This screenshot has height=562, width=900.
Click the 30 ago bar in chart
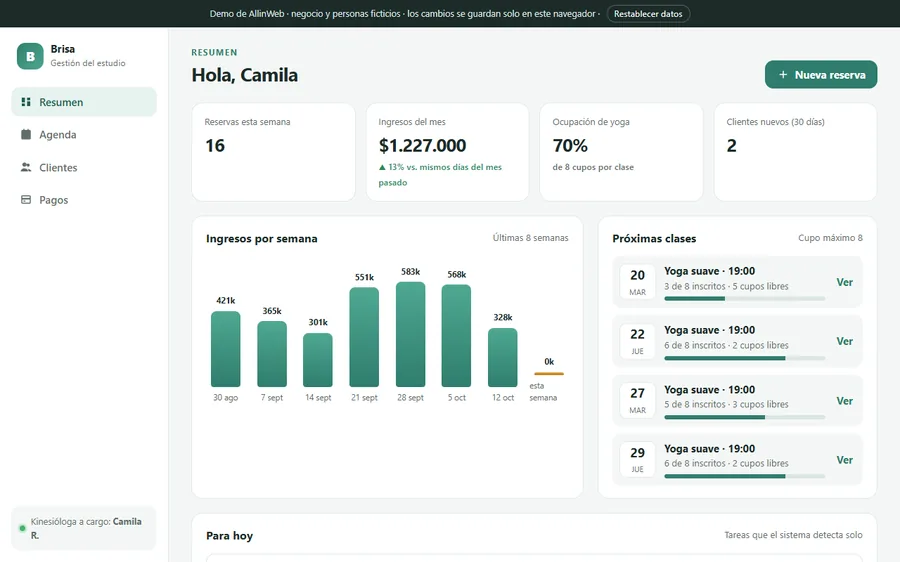226,349
